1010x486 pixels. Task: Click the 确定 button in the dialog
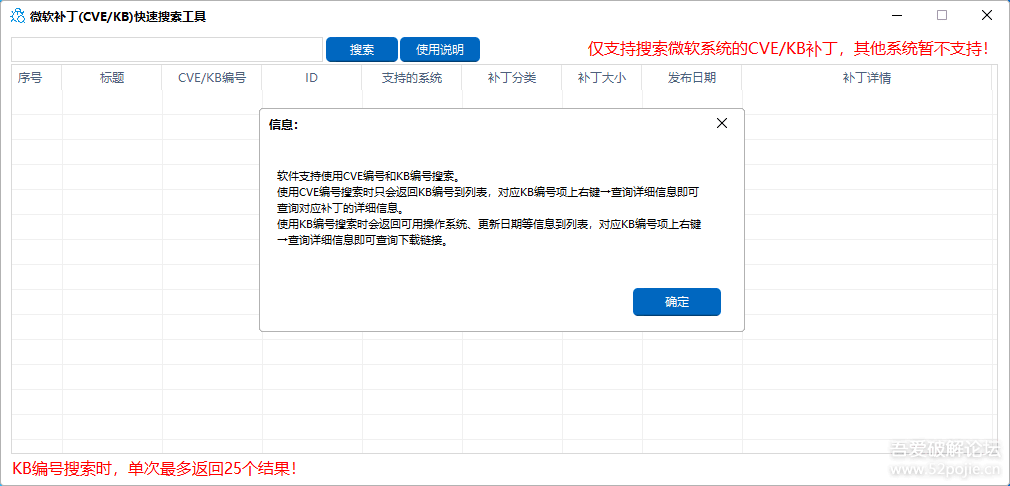click(676, 302)
